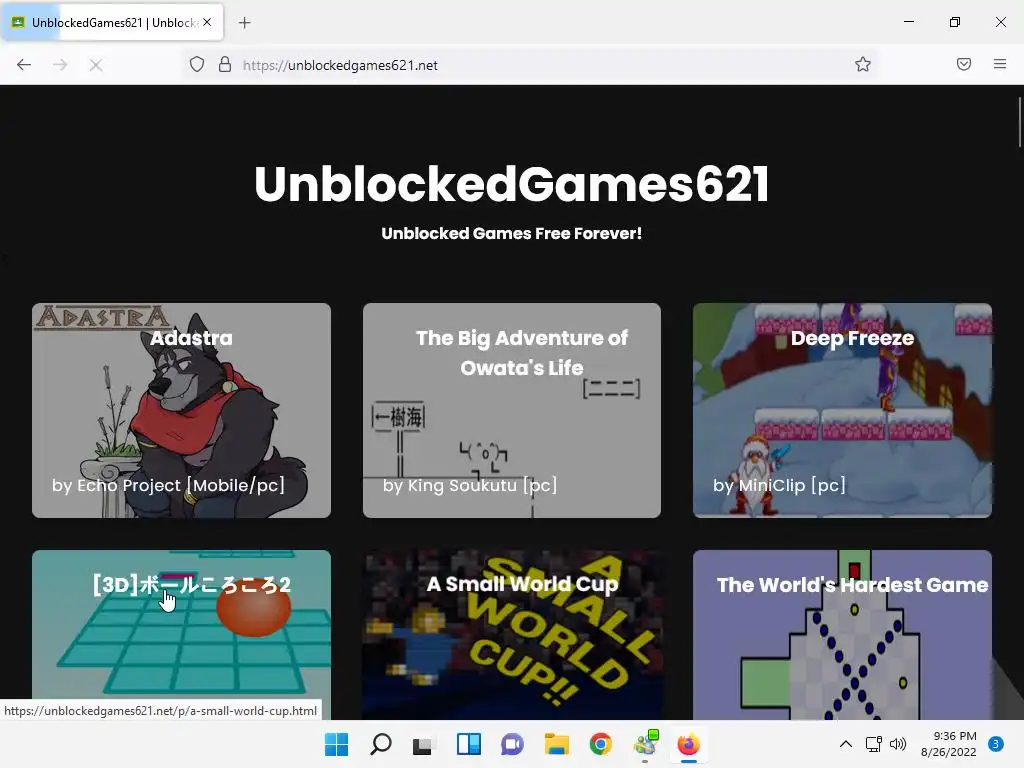Open the Deep Freeze game card
This screenshot has width=1024, height=768.
click(842, 410)
